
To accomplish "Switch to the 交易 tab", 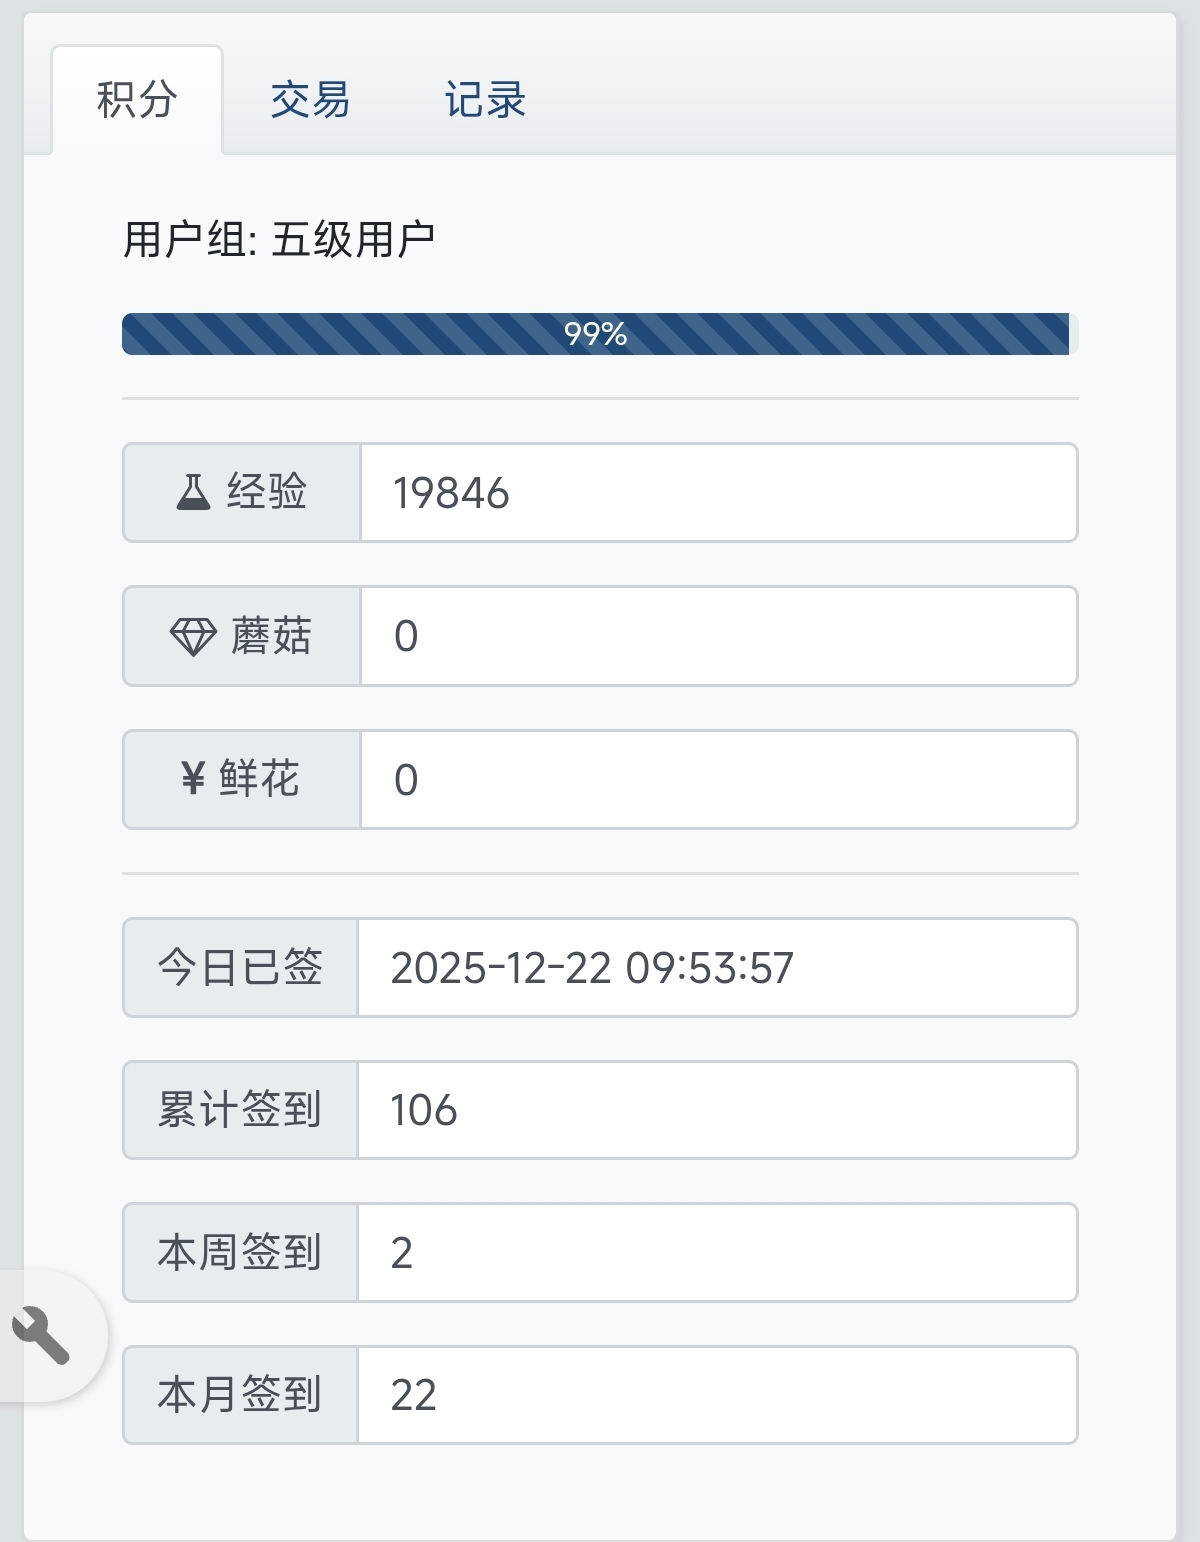I will point(310,97).
